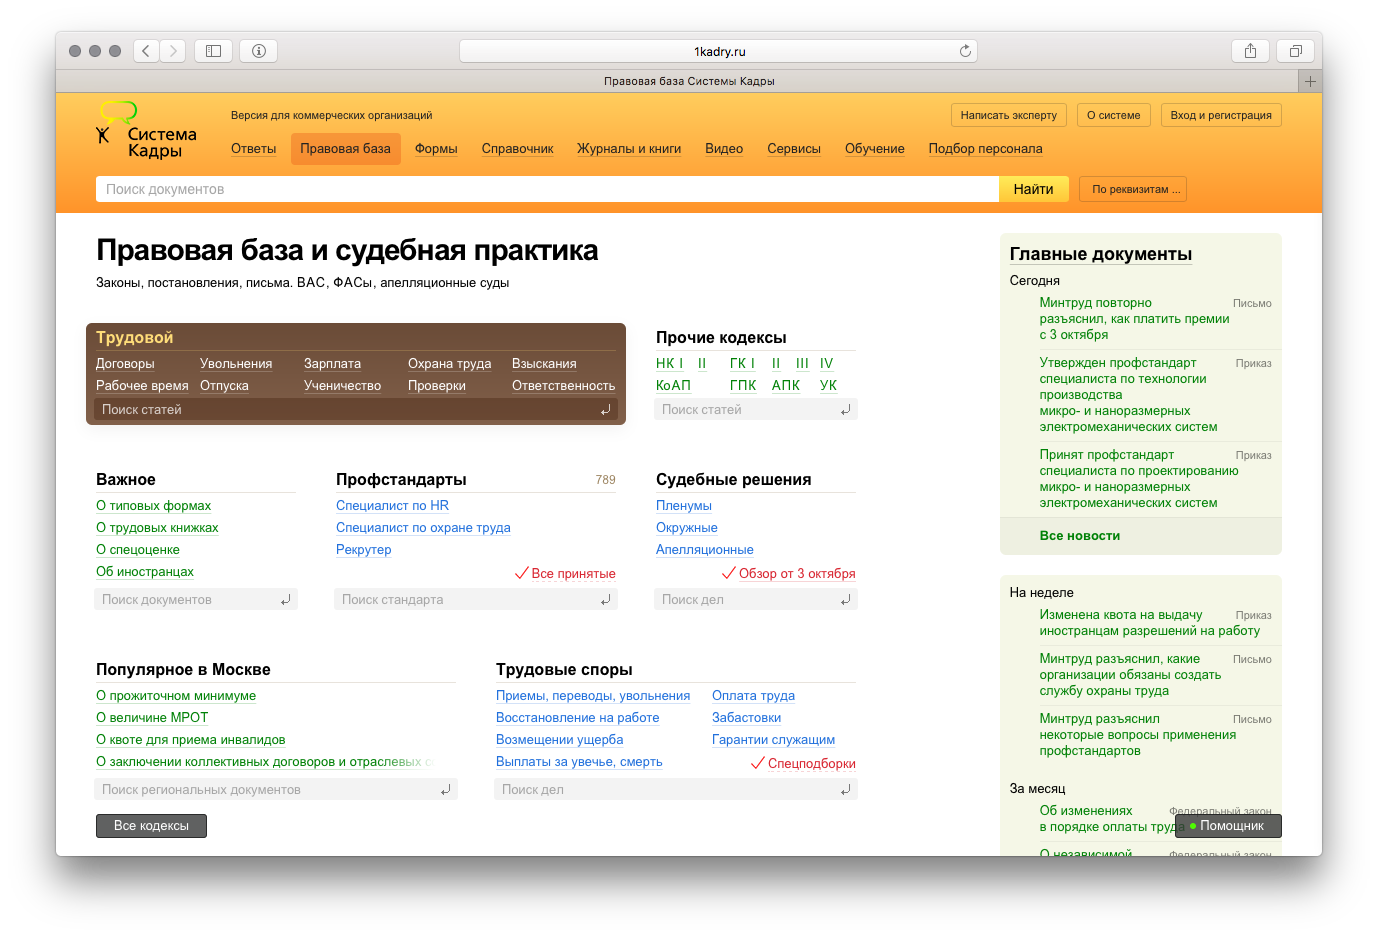
Task: Open the Специалист по HR link
Action: coord(392,506)
